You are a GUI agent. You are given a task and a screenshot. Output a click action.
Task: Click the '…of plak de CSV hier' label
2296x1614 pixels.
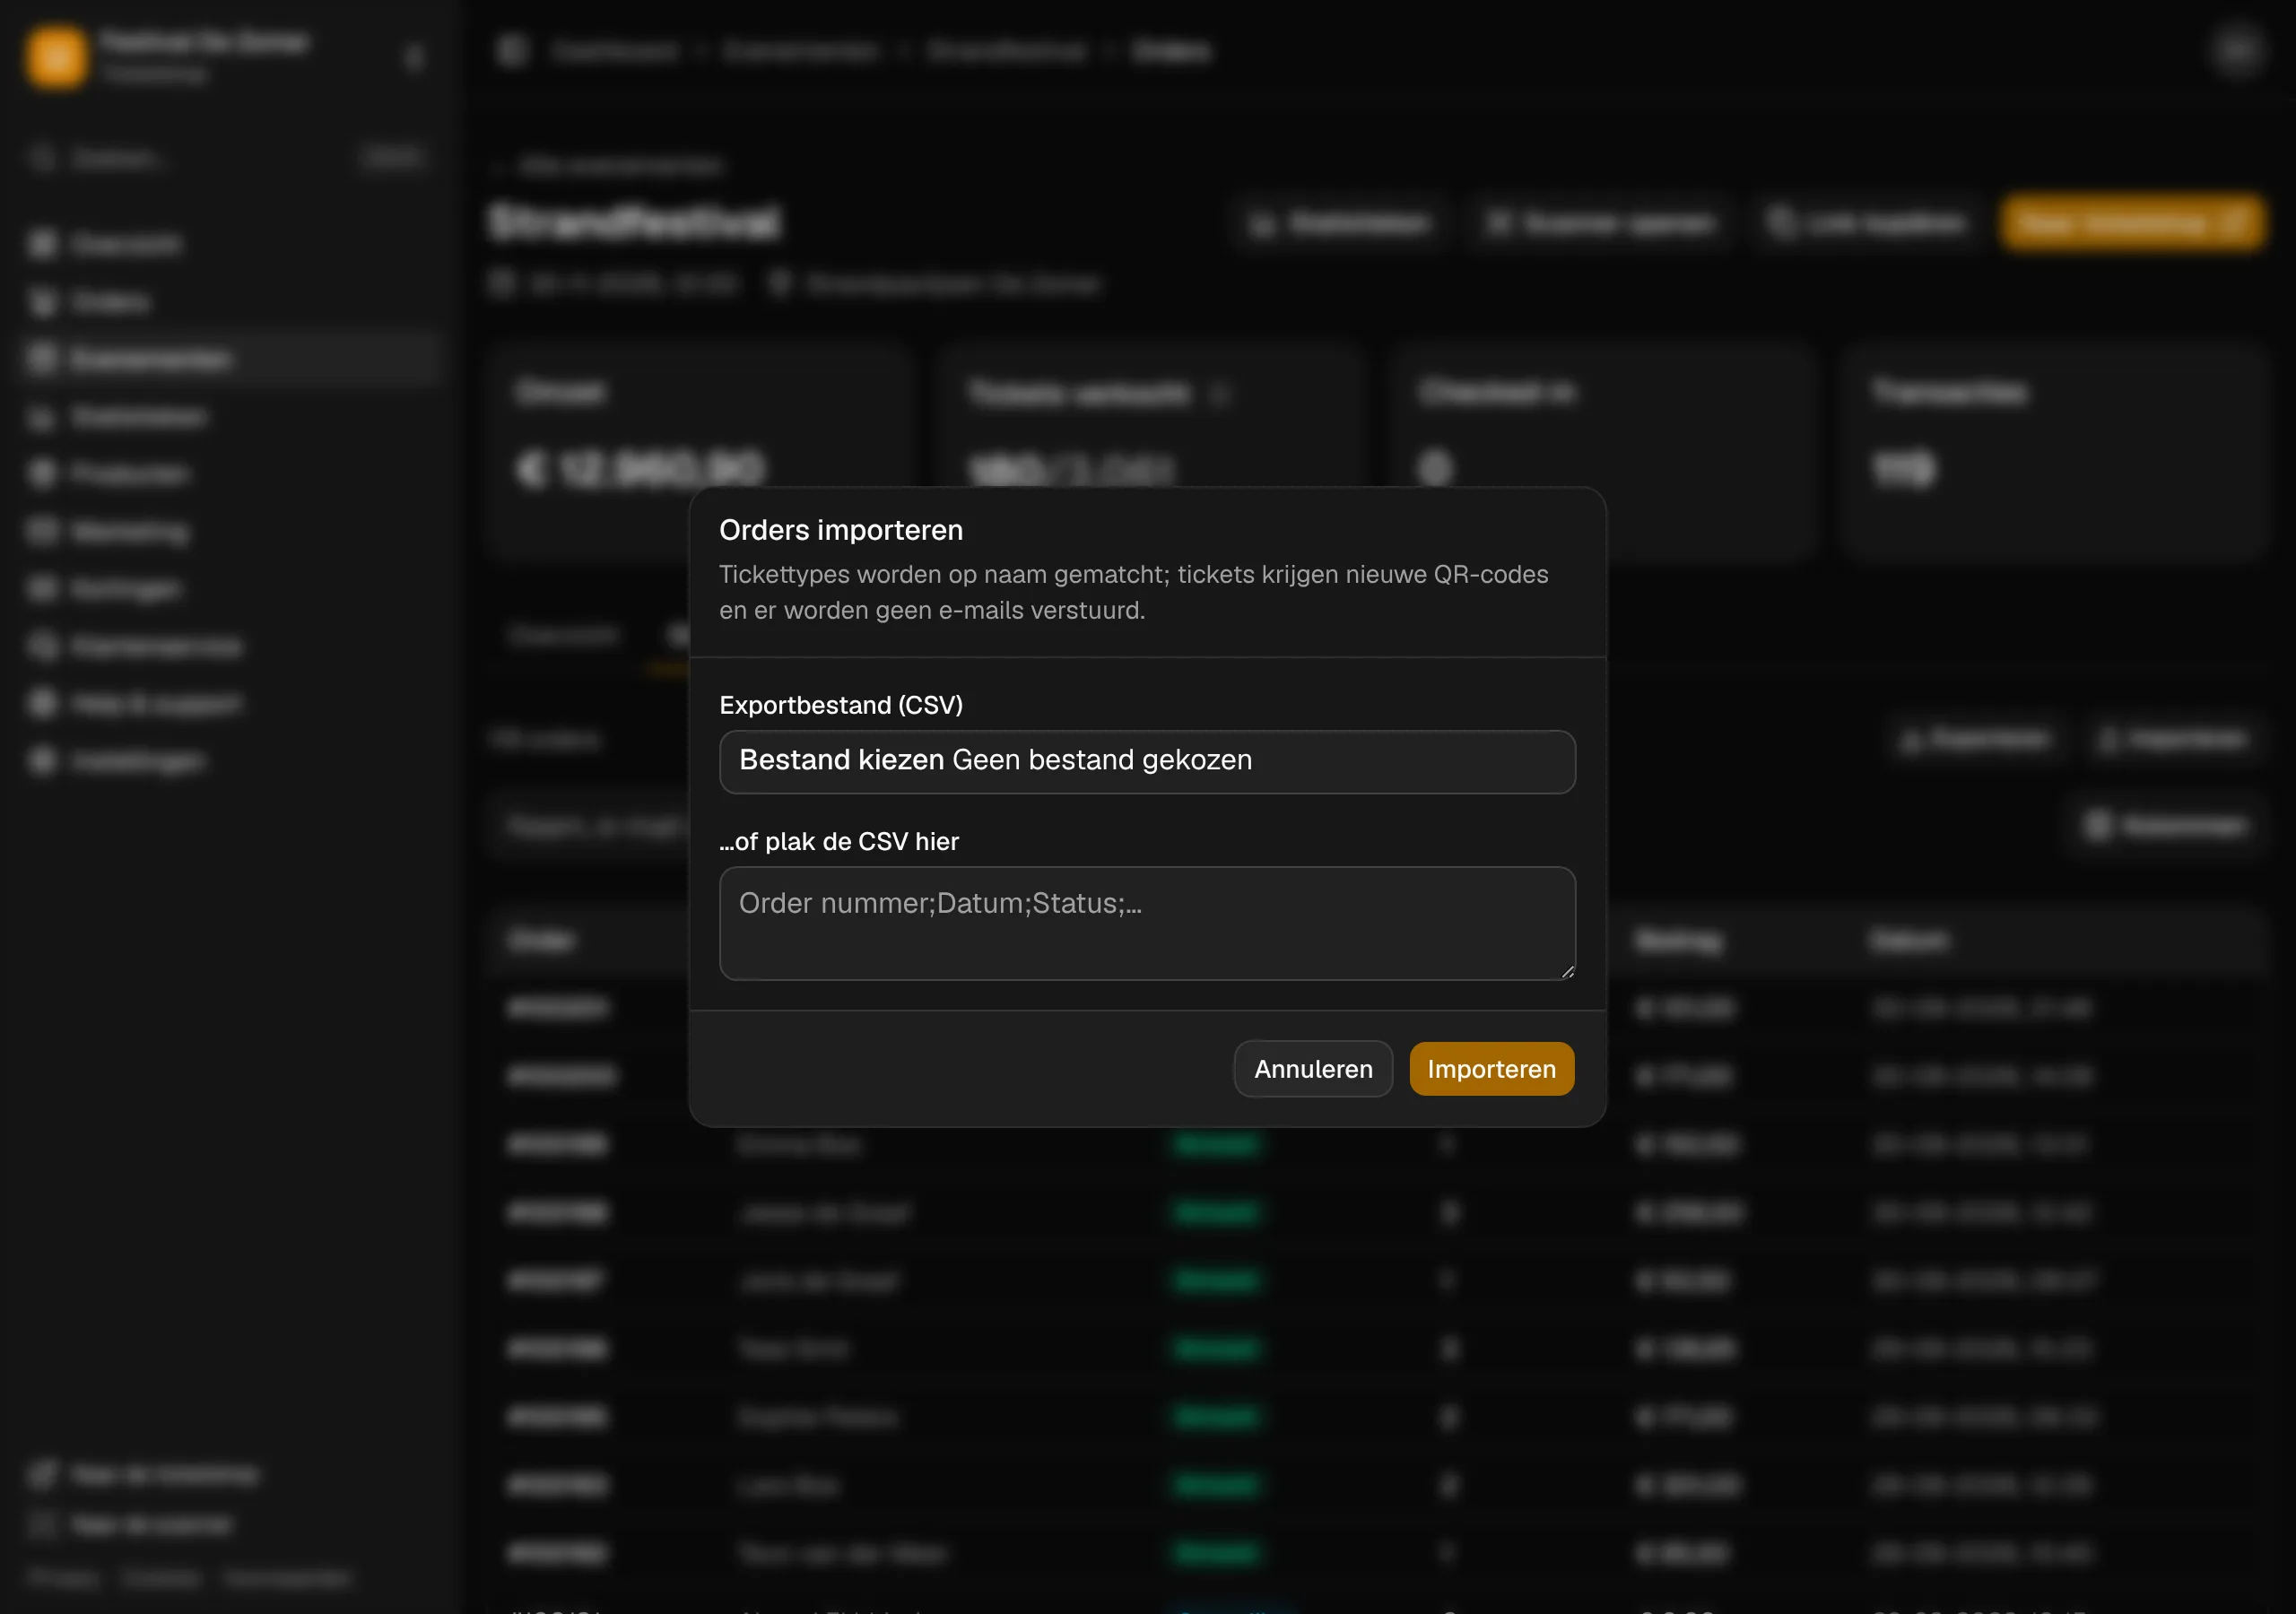pyautogui.click(x=839, y=841)
